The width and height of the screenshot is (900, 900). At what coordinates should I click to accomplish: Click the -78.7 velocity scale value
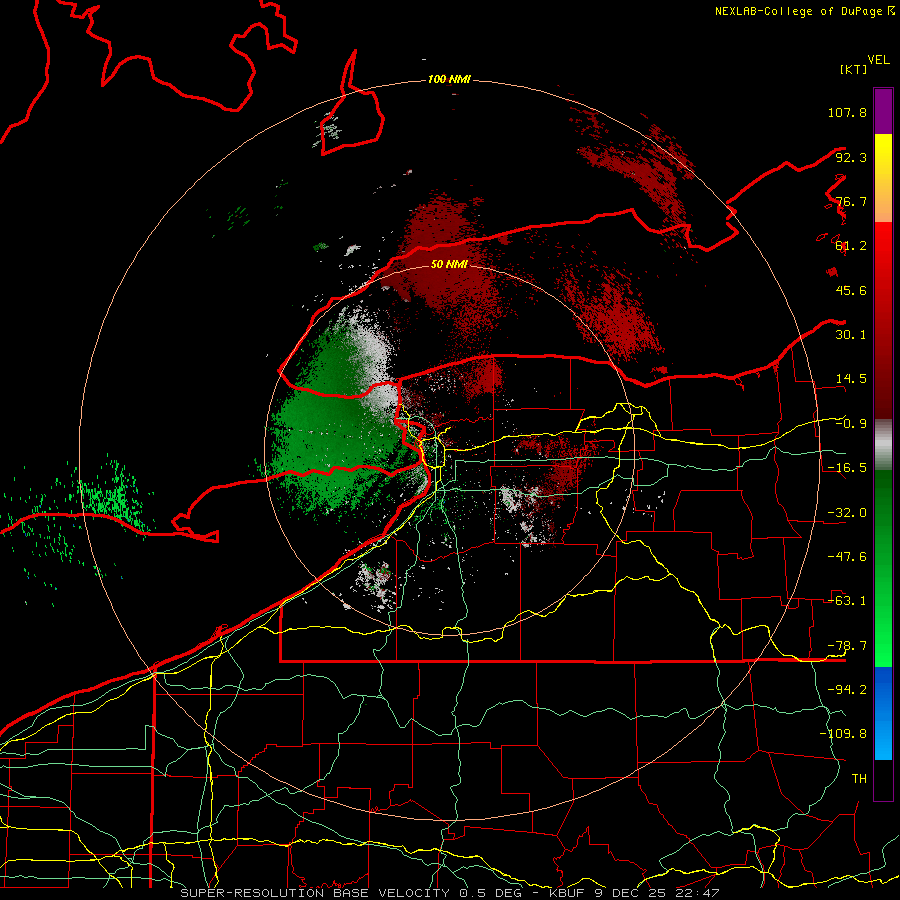(847, 646)
